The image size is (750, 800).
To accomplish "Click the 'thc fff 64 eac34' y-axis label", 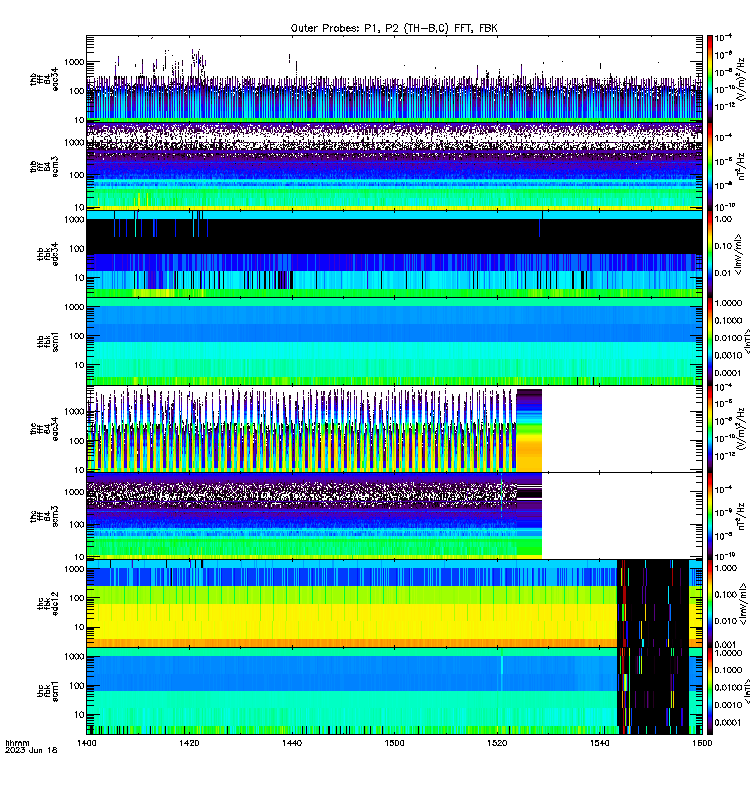I will click(44, 429).
